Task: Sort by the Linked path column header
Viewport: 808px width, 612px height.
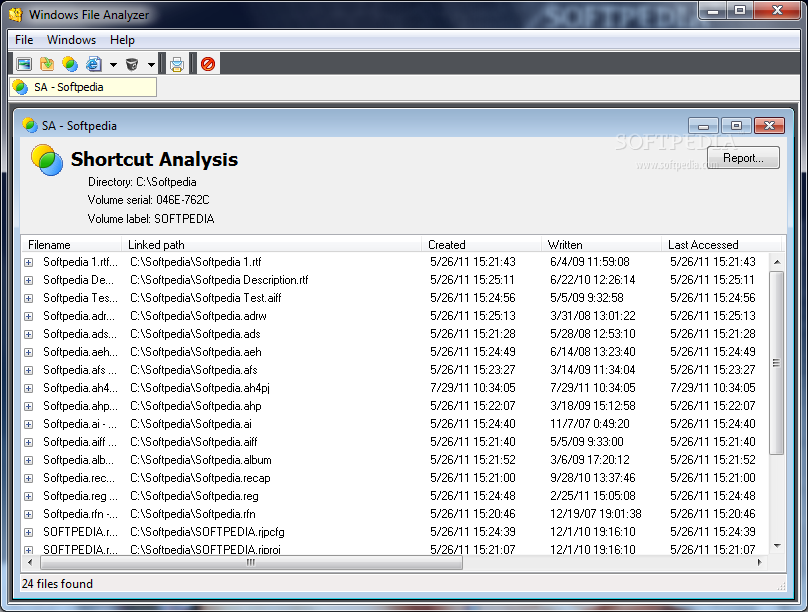Action: 272,245
